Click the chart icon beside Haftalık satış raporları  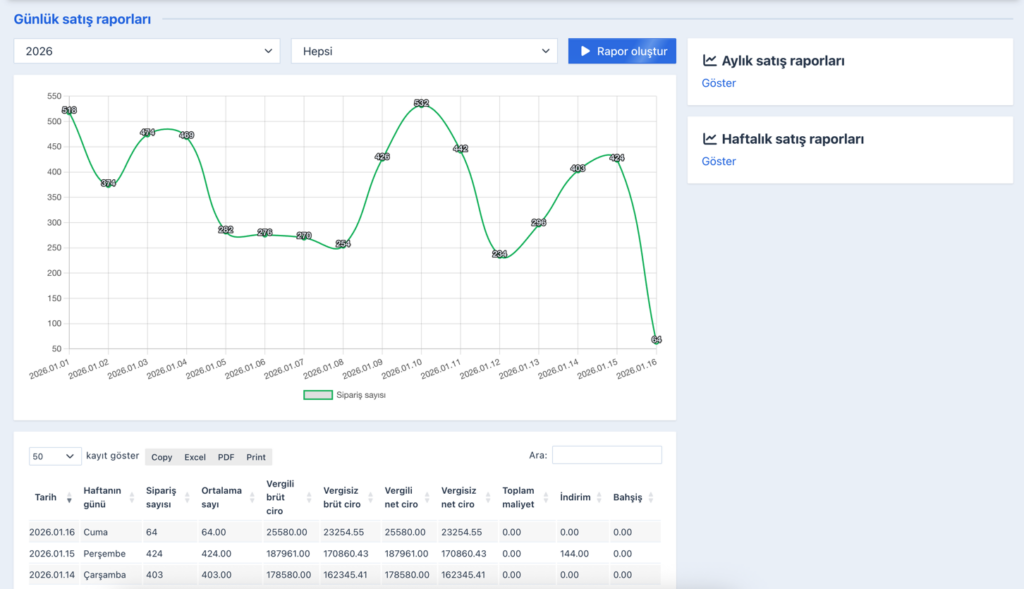point(710,139)
